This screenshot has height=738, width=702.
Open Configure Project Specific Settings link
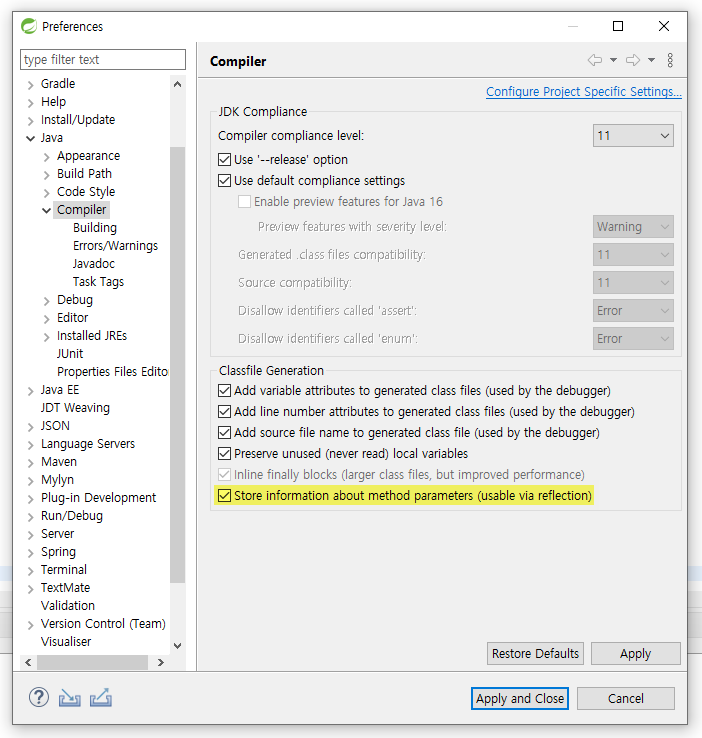coord(583,91)
